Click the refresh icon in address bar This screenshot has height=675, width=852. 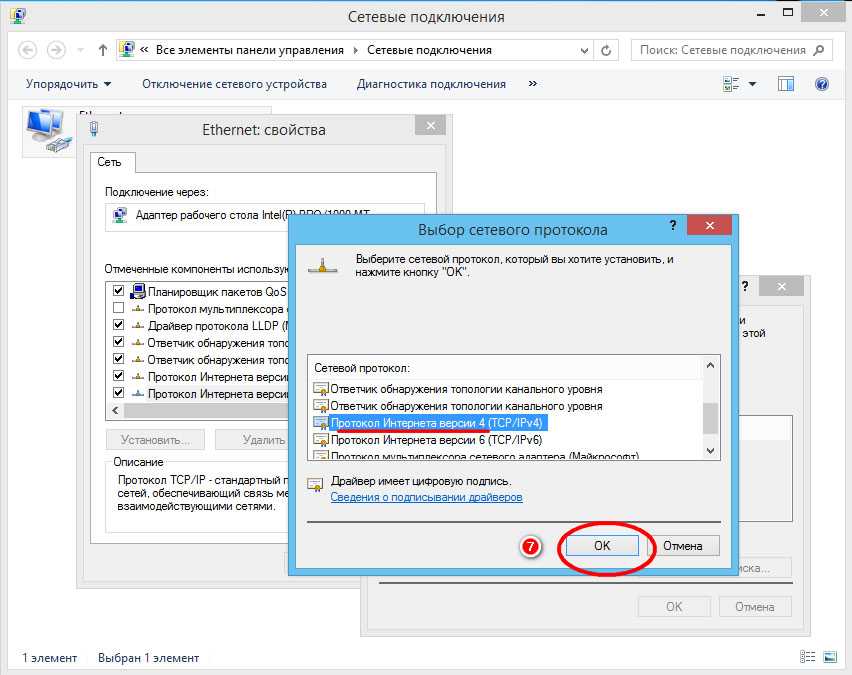(x=607, y=50)
